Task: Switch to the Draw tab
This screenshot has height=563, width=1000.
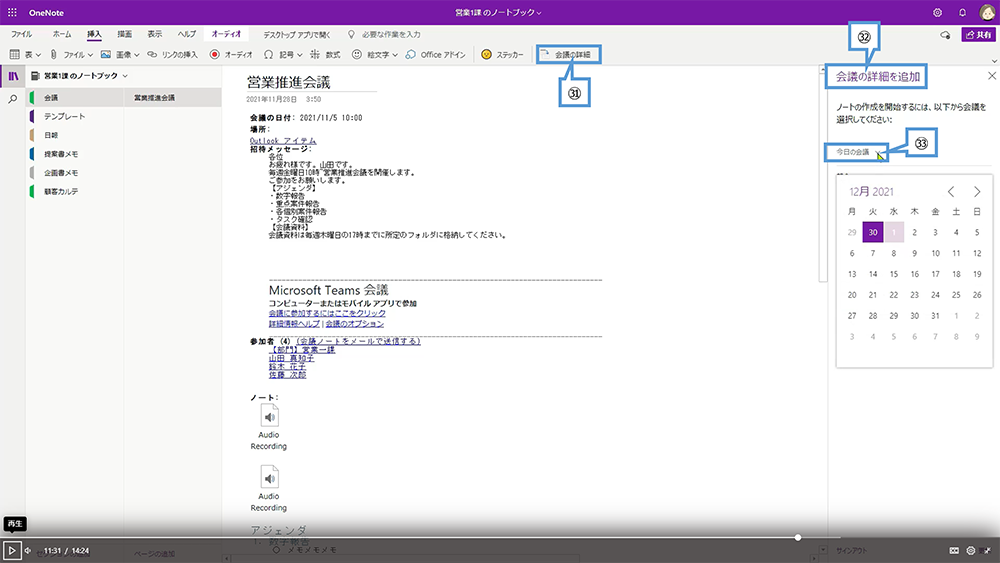Action: [125, 34]
